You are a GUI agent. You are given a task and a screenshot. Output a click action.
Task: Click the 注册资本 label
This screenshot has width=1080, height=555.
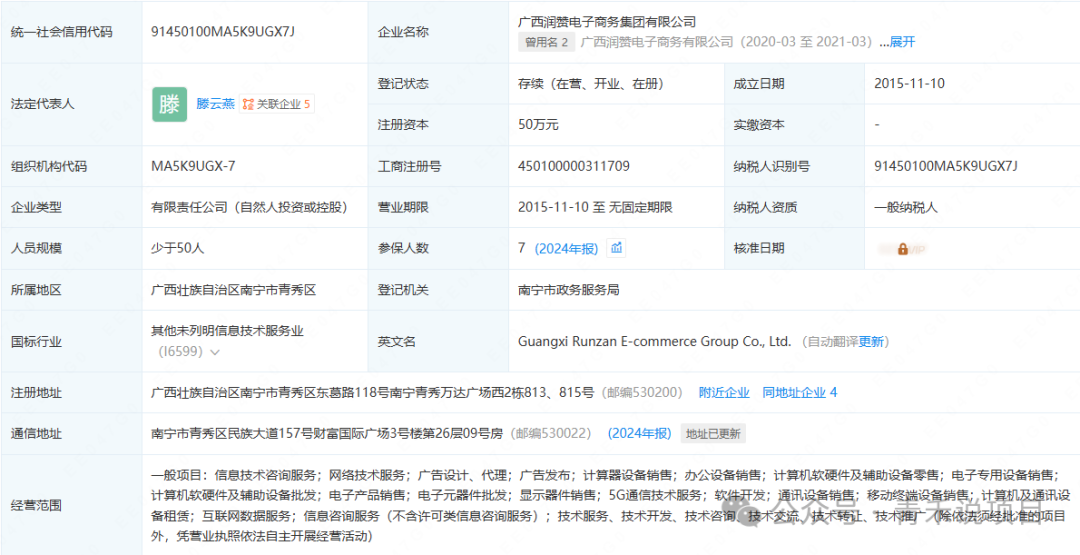(404, 125)
